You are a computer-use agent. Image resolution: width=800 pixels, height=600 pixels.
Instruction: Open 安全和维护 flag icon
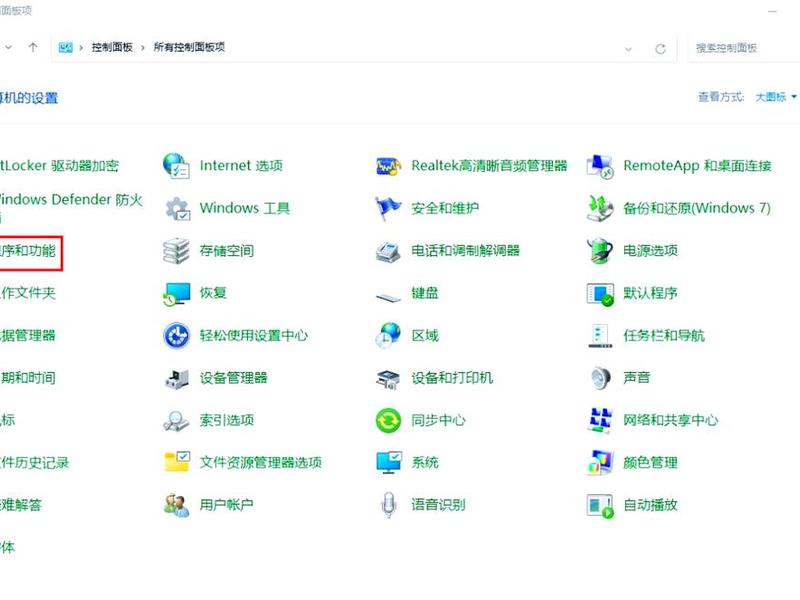(x=388, y=208)
